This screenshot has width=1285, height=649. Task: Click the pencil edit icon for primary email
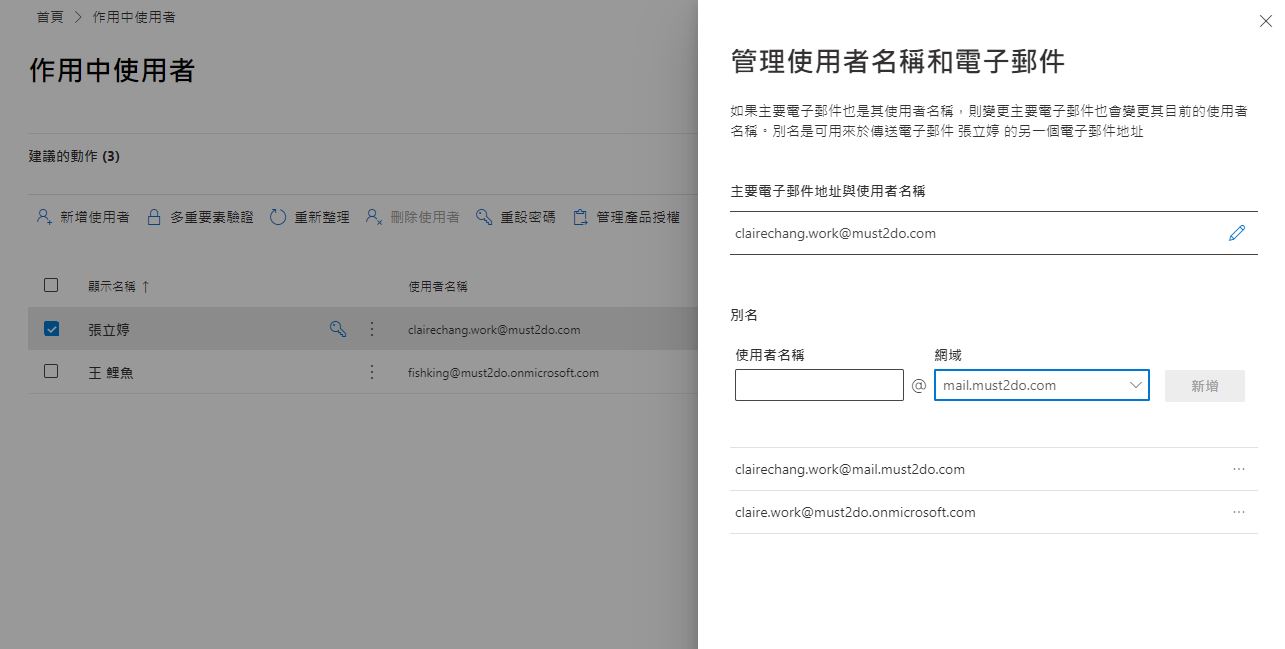1237,233
